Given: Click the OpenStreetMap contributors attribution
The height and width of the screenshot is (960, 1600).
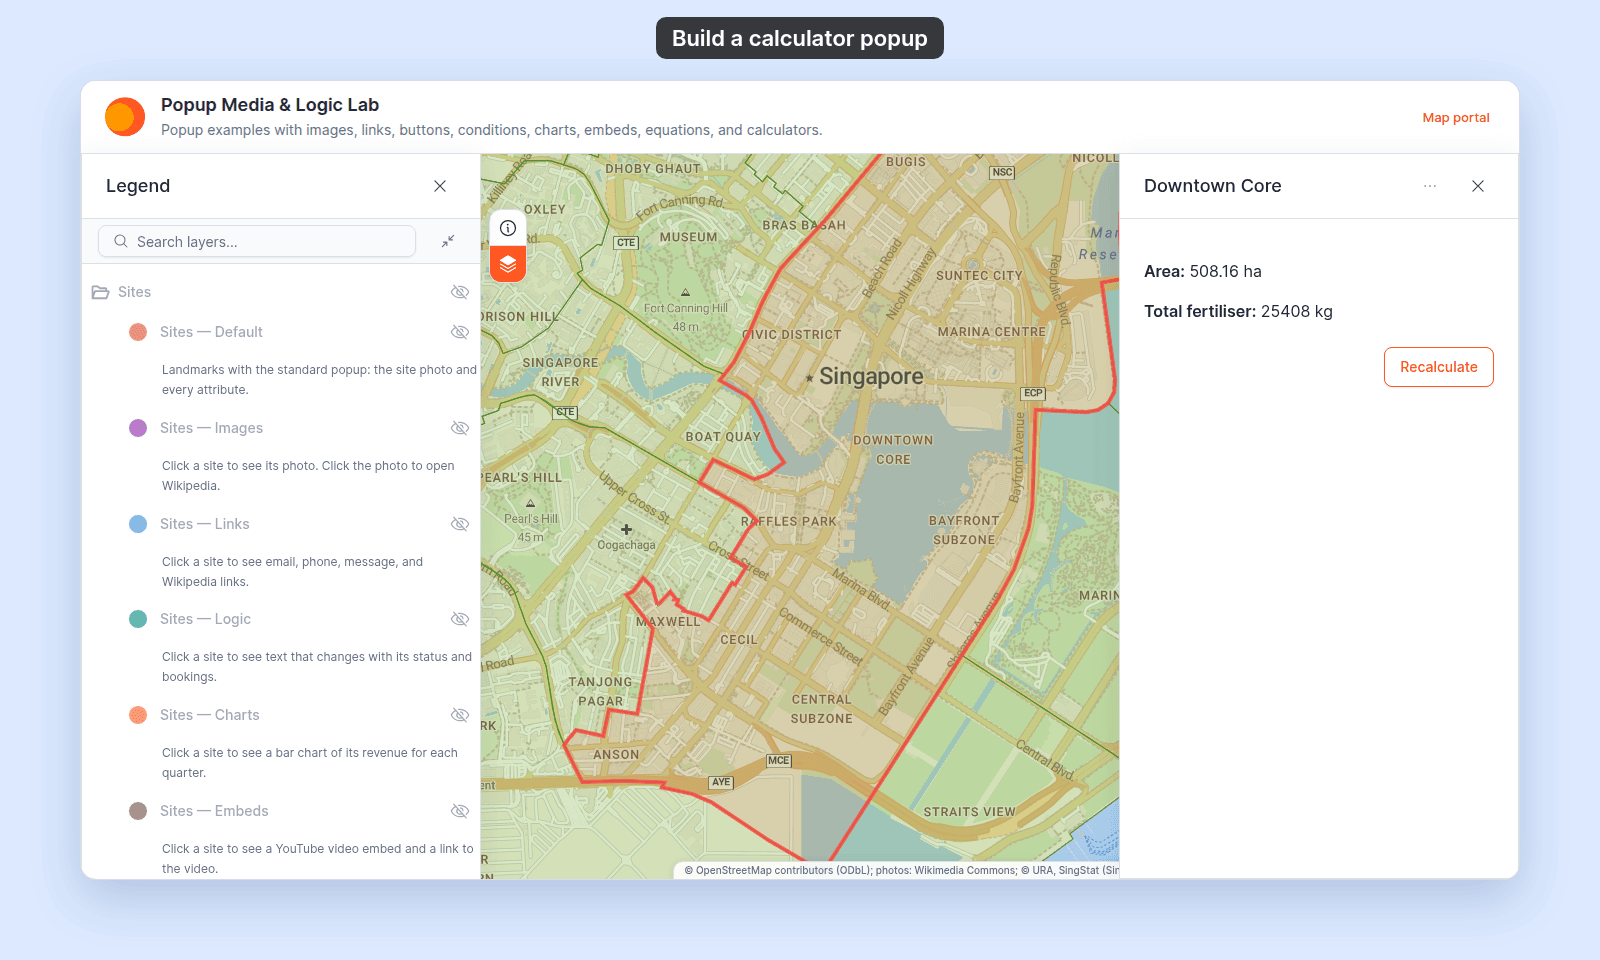Looking at the screenshot, I should (778, 870).
